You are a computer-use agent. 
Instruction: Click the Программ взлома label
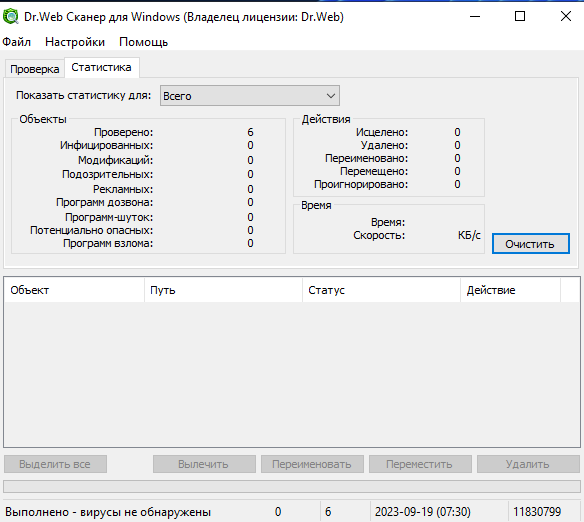point(108,243)
